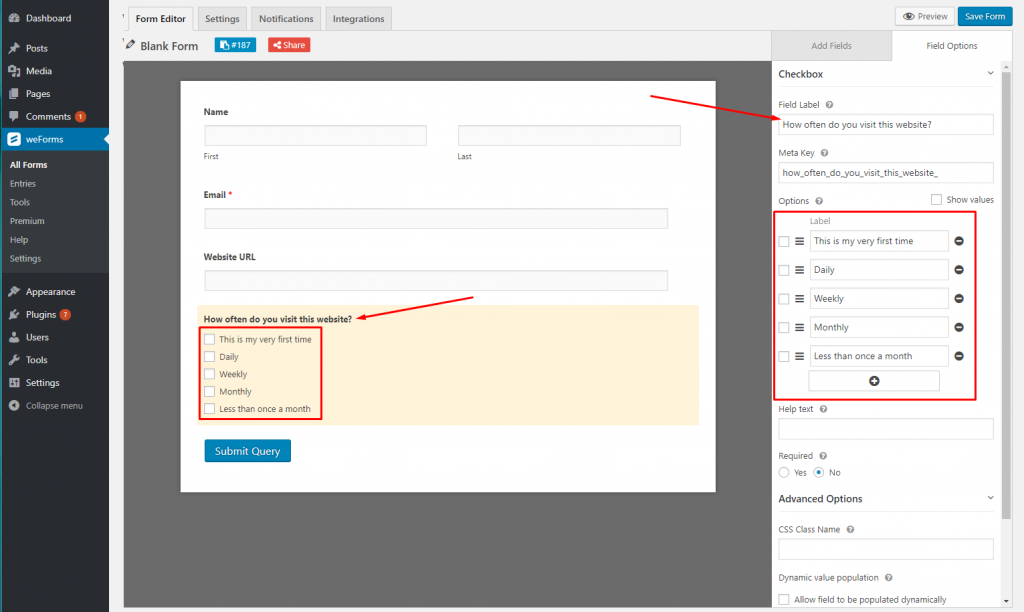Image resolution: width=1024 pixels, height=612 pixels.
Task: Check the box next to Monthly option
Action: click(782, 327)
